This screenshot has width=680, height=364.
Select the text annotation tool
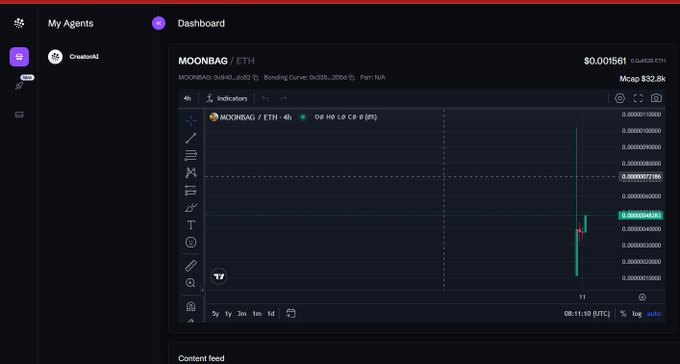click(191, 225)
